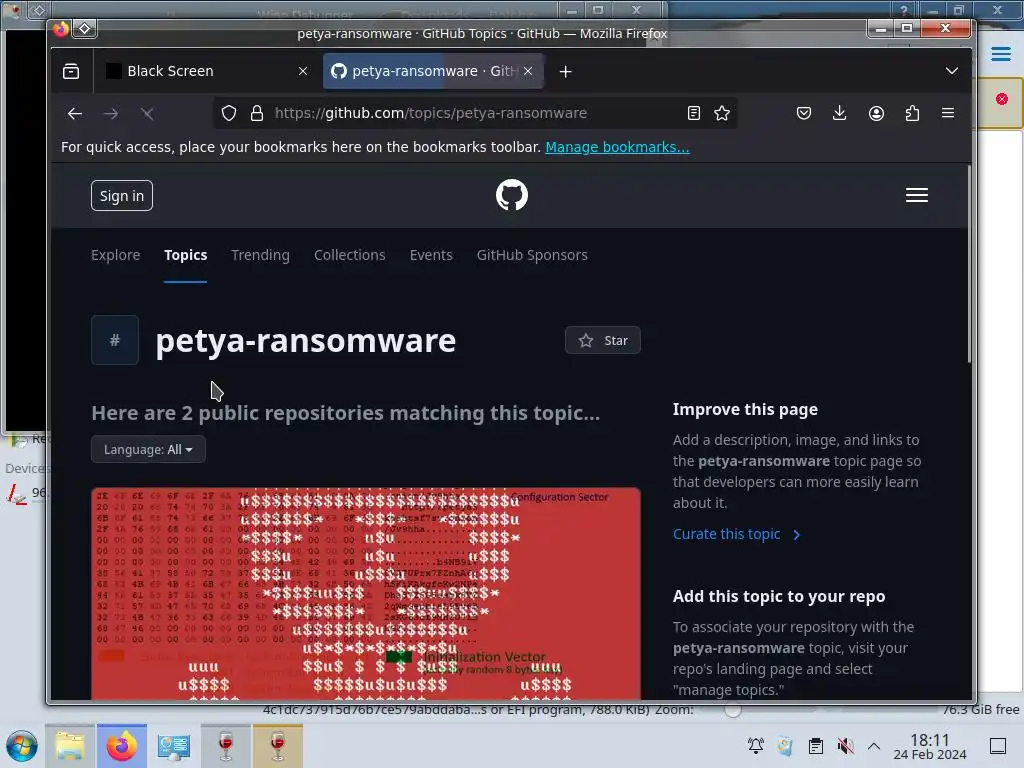Click the page vertical scrollbar thumb

pos(969,264)
